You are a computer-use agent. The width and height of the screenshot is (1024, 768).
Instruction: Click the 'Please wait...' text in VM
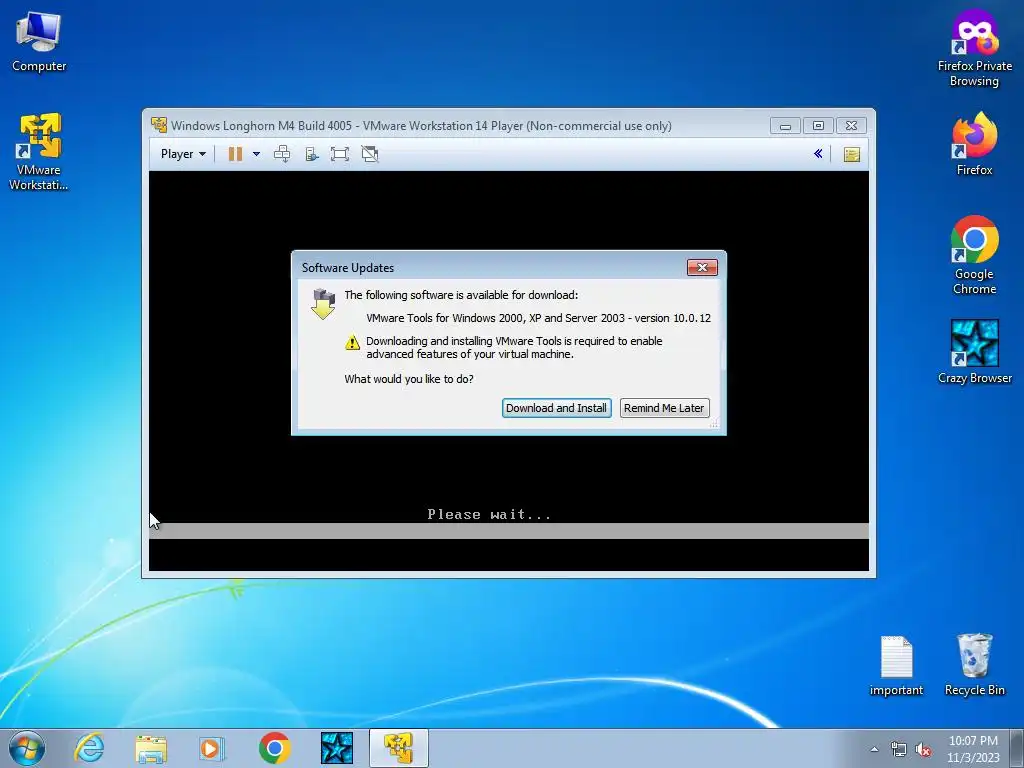tap(489, 515)
